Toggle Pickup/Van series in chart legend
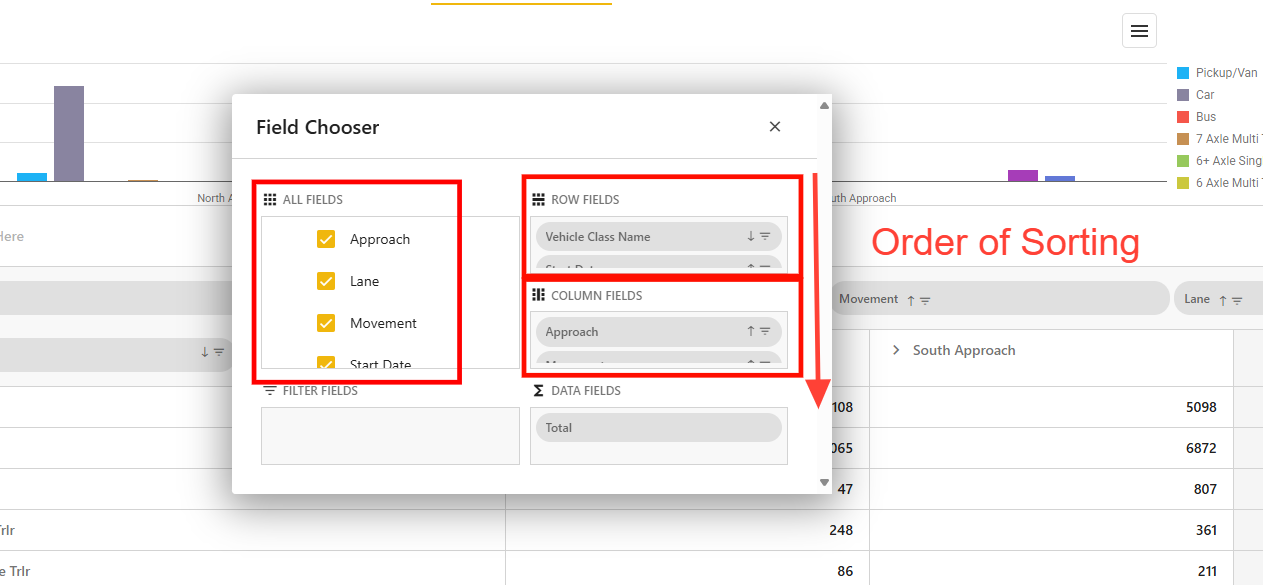1263x585 pixels. click(x=1218, y=73)
